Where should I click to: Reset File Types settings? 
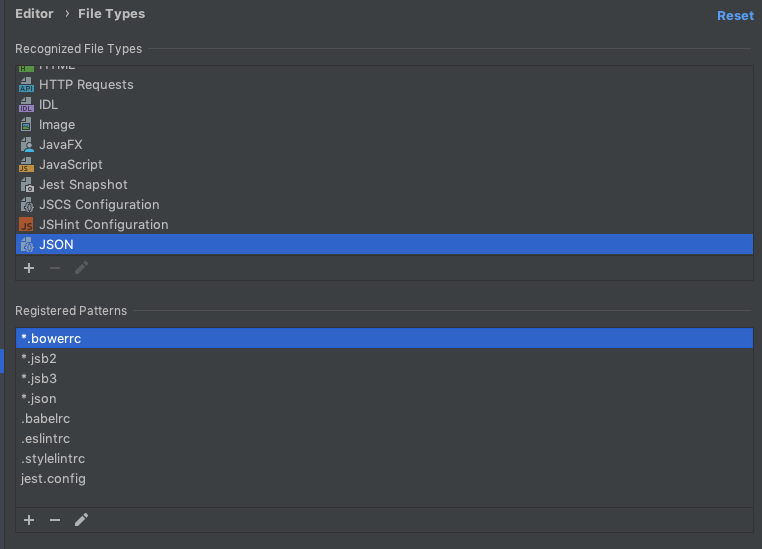point(735,16)
